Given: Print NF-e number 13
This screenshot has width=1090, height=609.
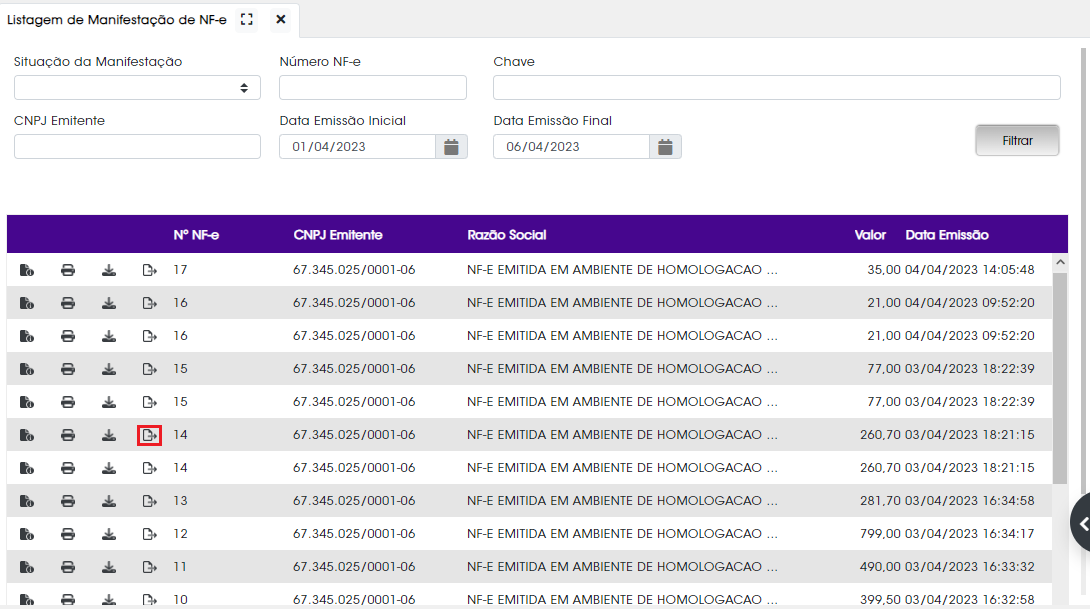Looking at the screenshot, I should click(x=67, y=501).
